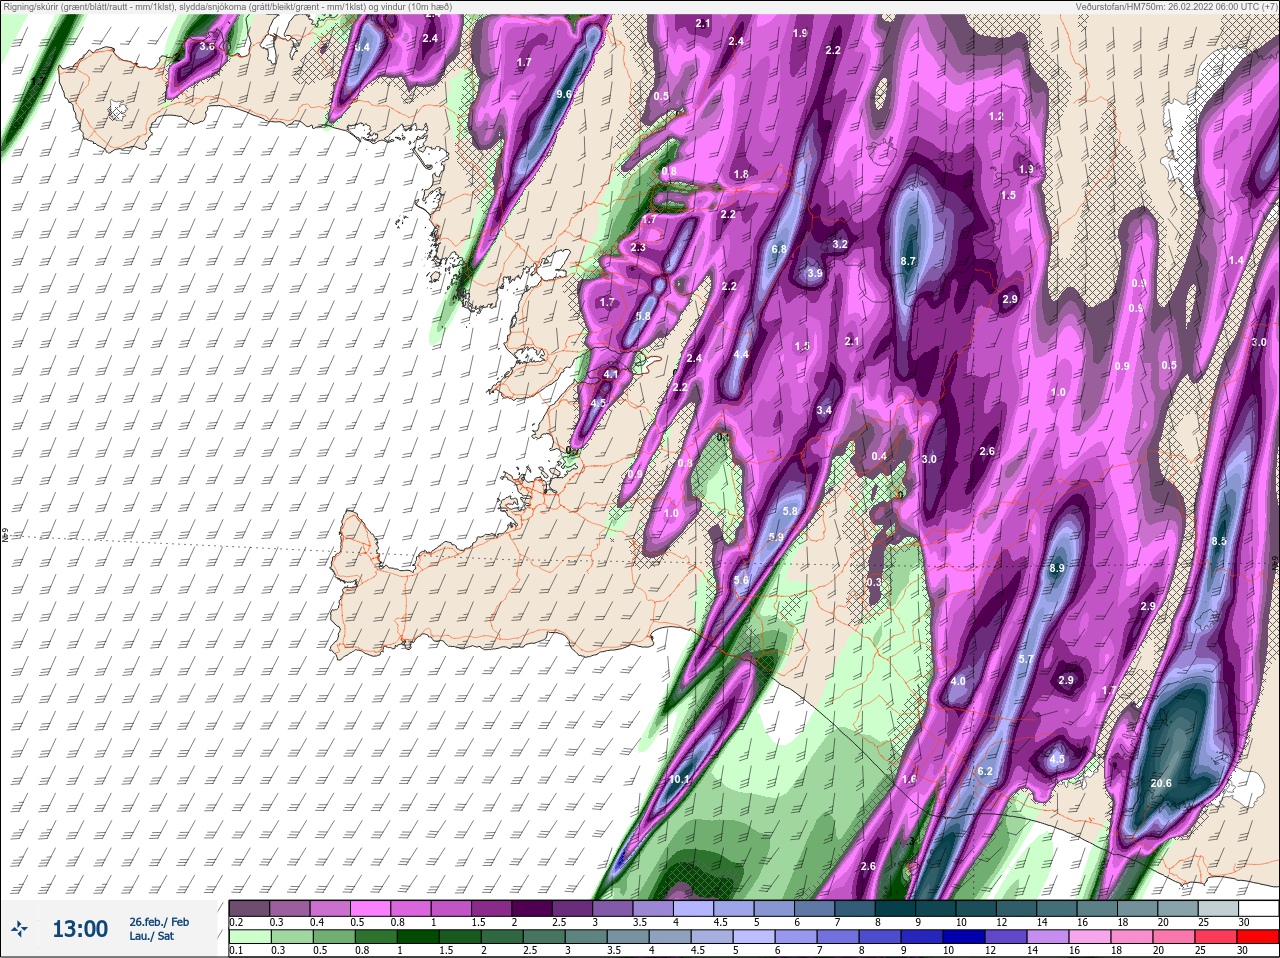Click the 9.6 precipitation value on map
1280x958 pixels.
[564, 94]
